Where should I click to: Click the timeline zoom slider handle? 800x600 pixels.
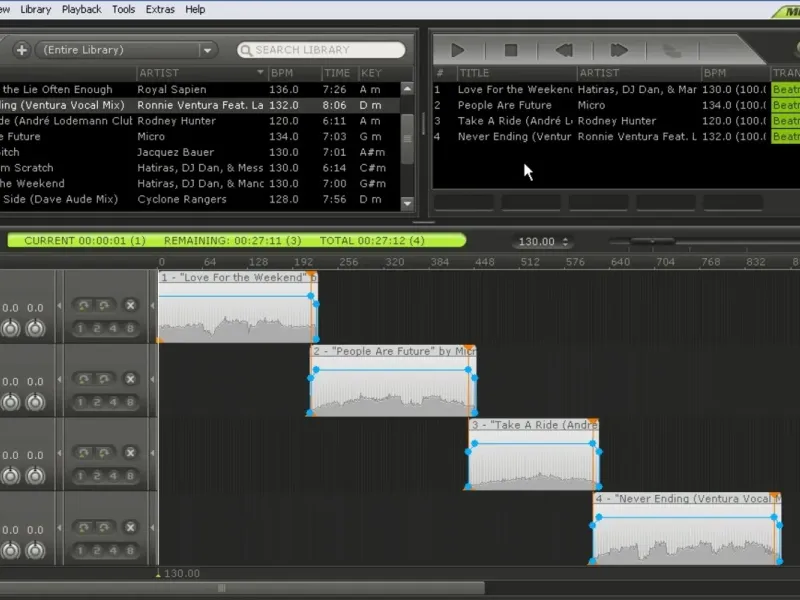click(653, 241)
